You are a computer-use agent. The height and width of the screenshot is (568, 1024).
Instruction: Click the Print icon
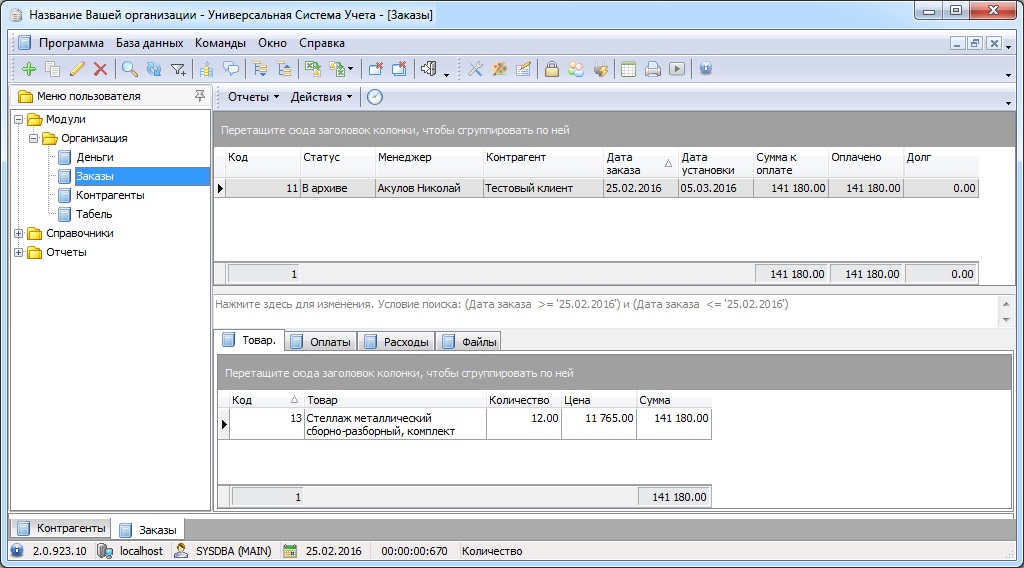652,69
